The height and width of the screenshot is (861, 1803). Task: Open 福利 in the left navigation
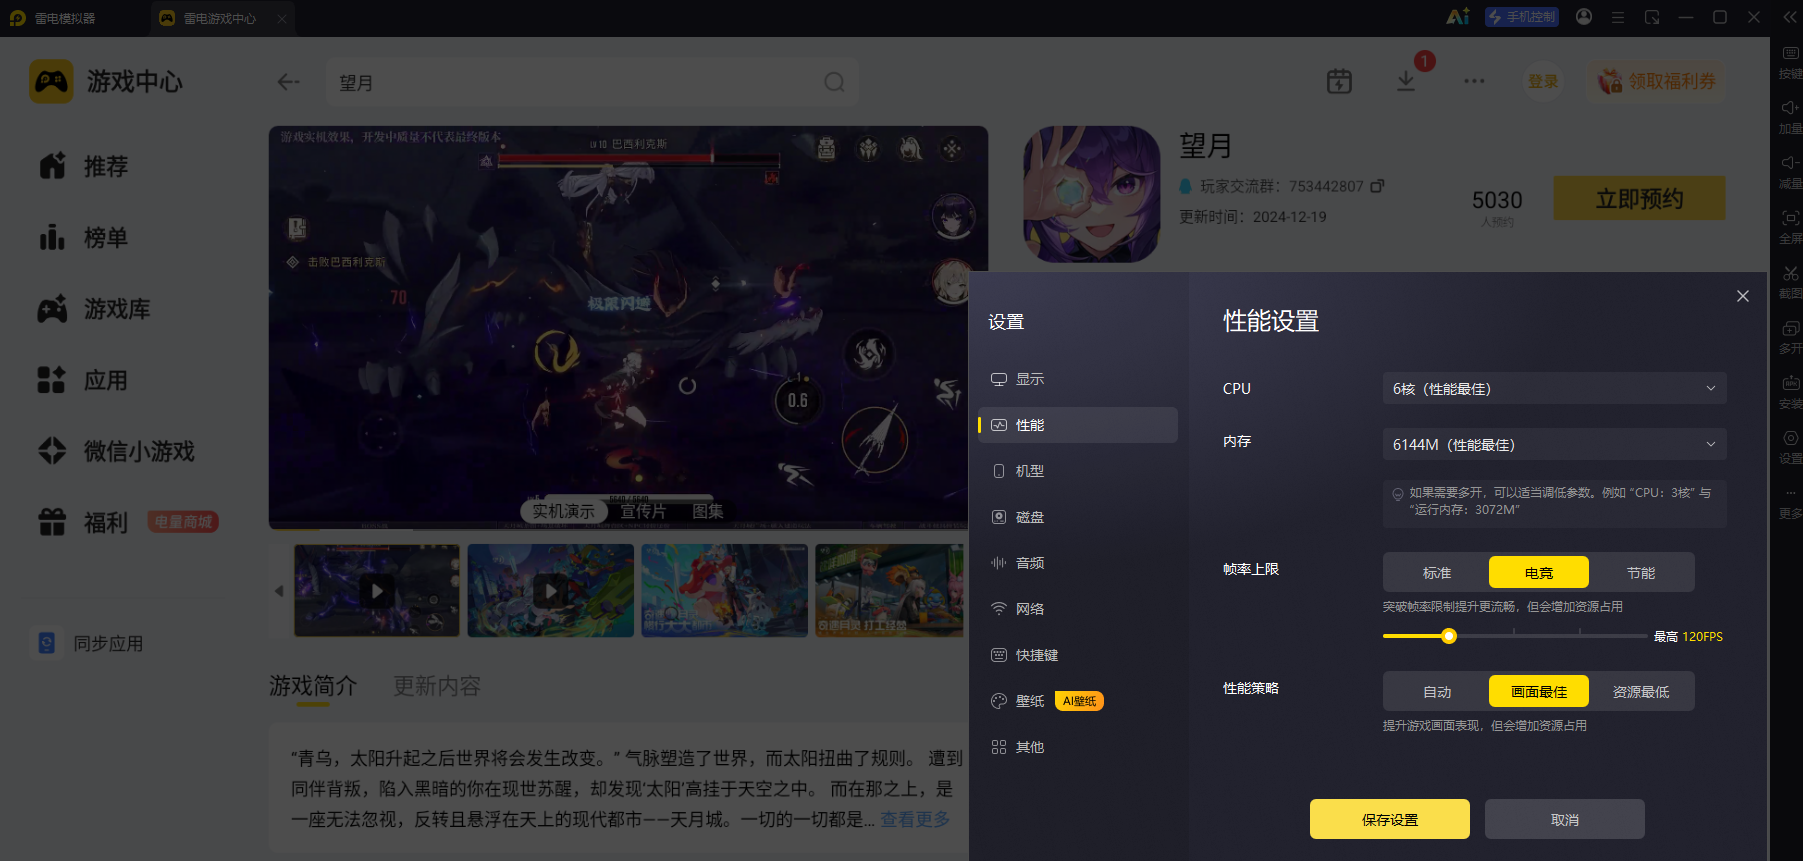click(84, 522)
